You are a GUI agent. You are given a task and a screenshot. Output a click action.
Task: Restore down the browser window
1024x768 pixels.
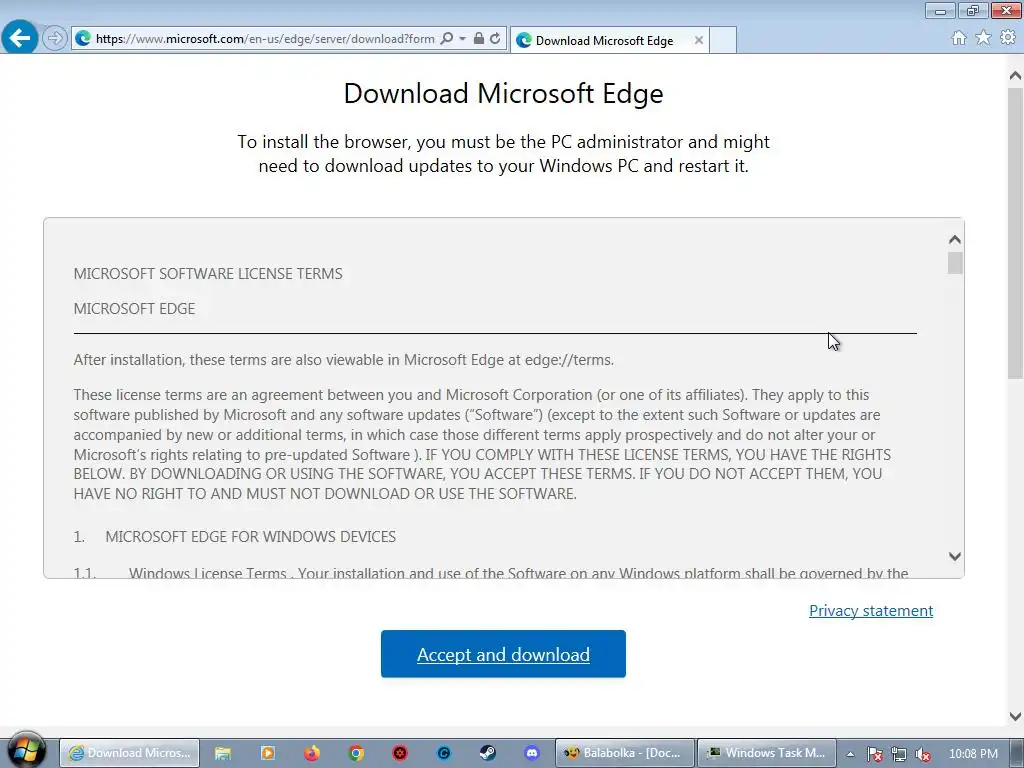pyautogui.click(x=973, y=10)
